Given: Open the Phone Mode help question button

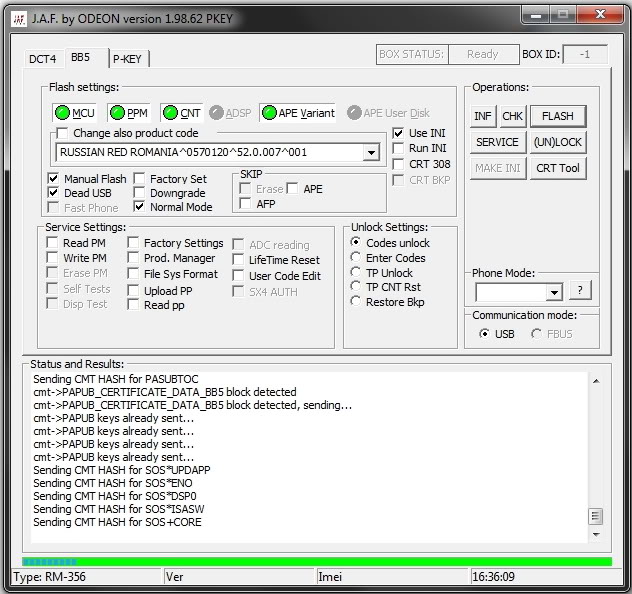Looking at the screenshot, I should [x=580, y=290].
